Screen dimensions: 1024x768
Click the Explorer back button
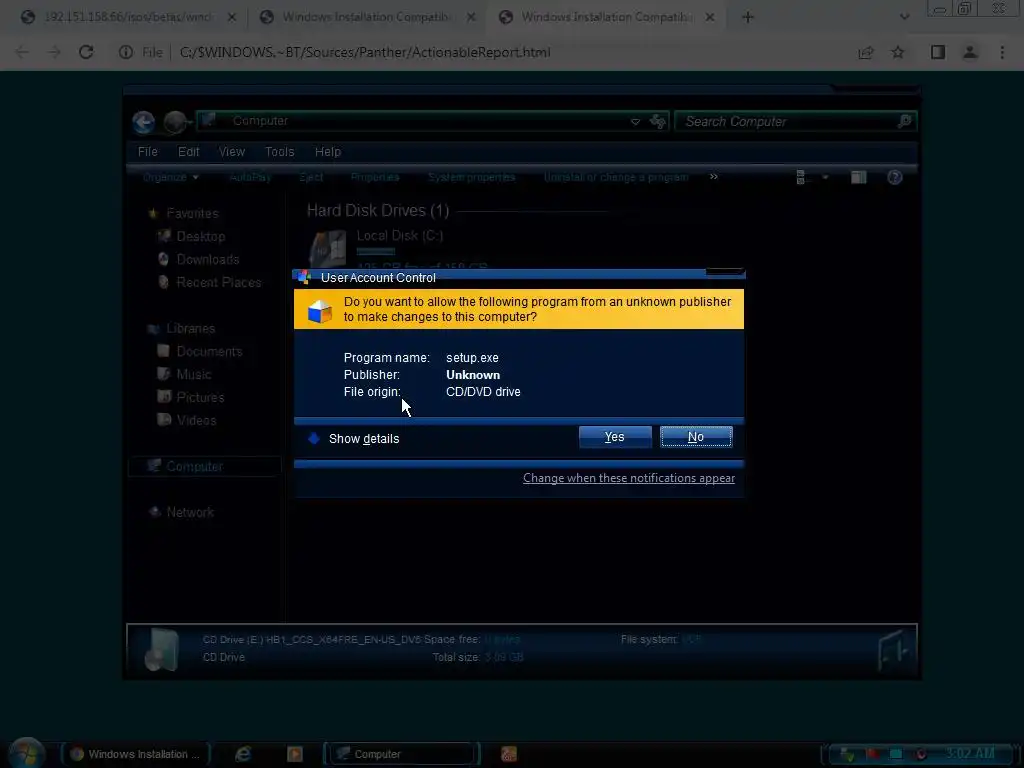tap(144, 121)
